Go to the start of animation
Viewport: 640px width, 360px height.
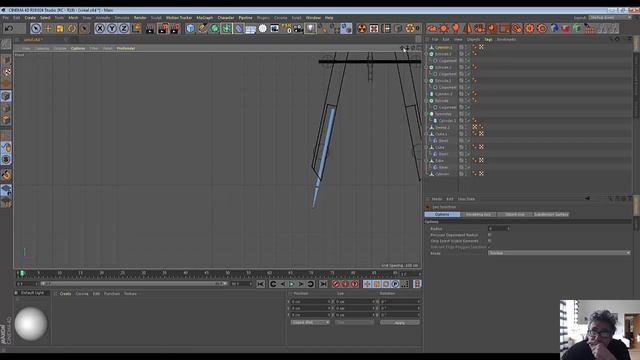(x=260, y=284)
